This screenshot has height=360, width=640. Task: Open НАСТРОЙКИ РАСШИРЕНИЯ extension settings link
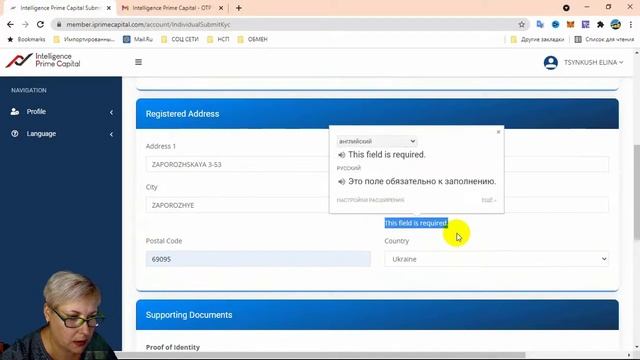pos(370,200)
